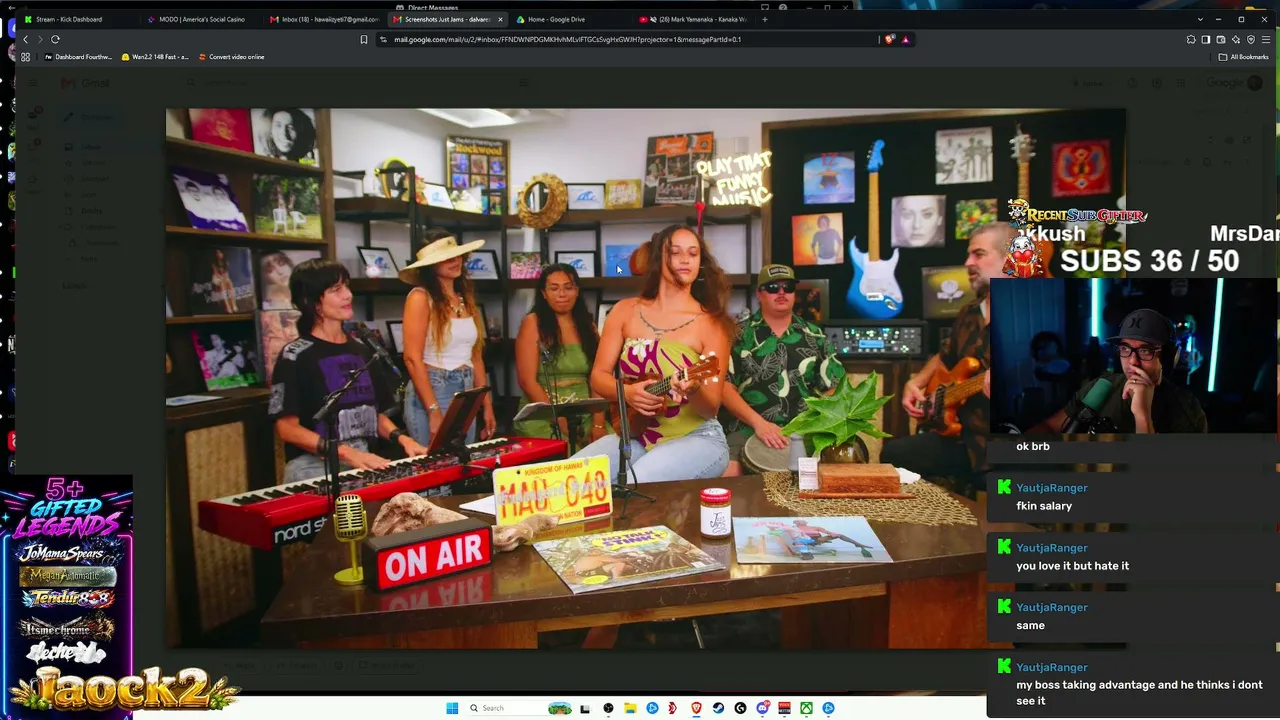Click the 'ok brb' chat message

click(x=1033, y=446)
